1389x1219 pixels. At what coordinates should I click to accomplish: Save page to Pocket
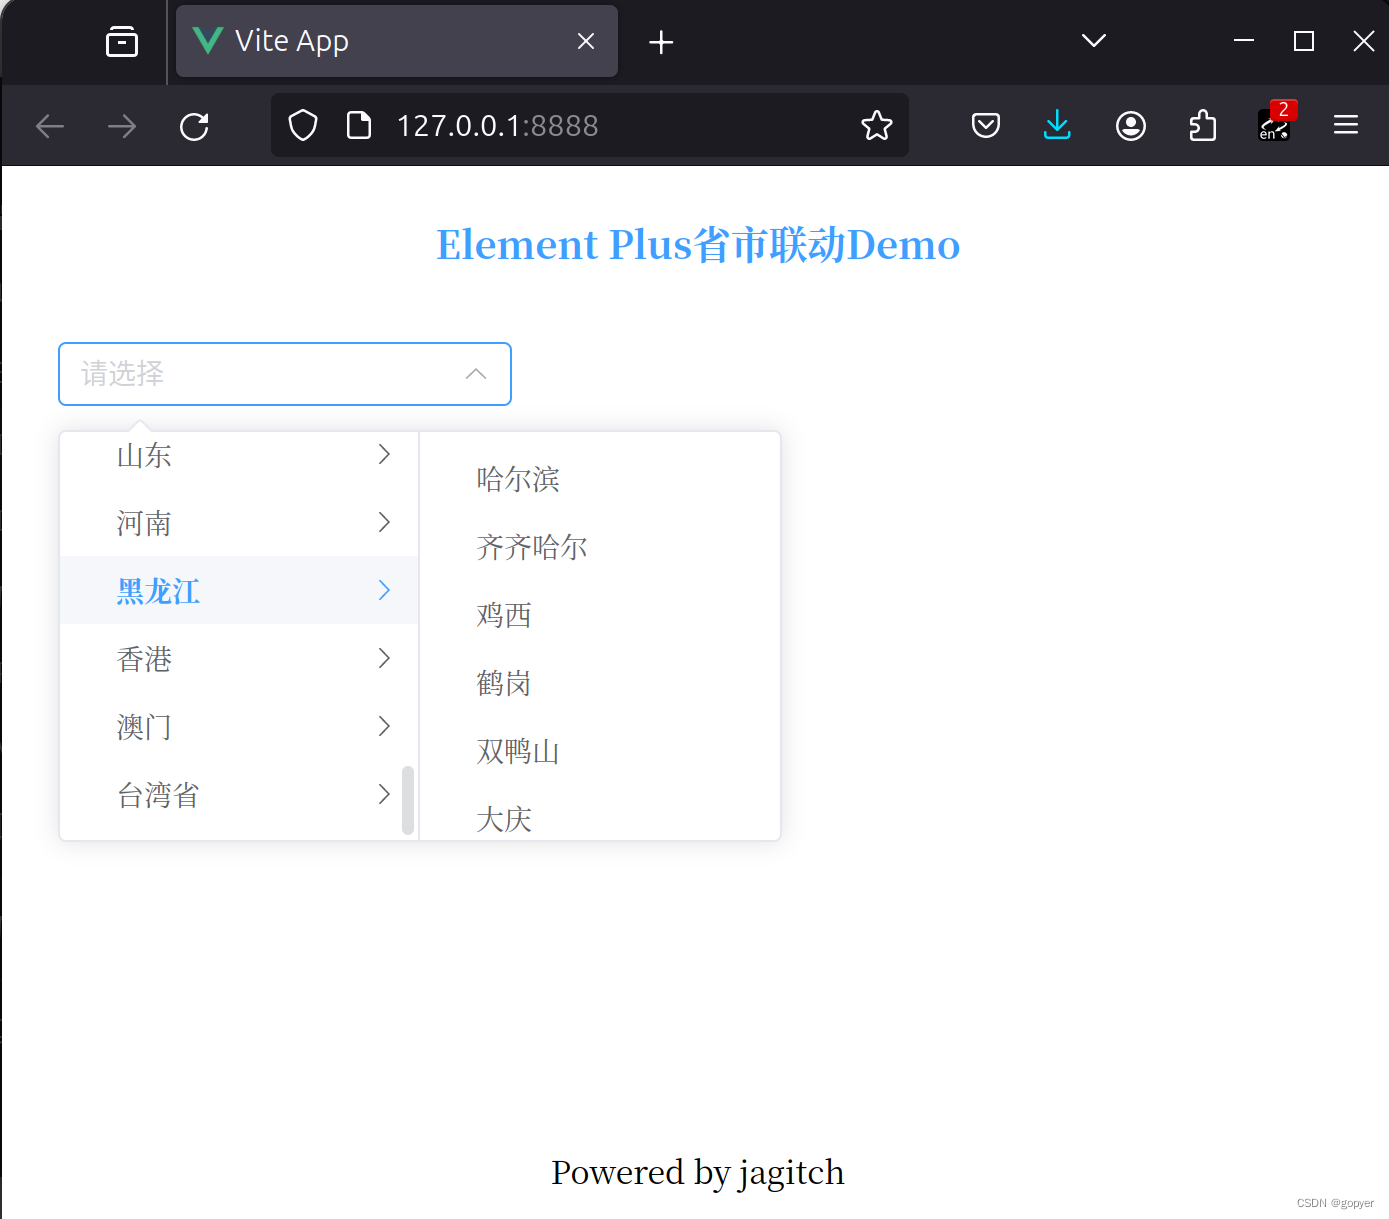click(x=986, y=126)
